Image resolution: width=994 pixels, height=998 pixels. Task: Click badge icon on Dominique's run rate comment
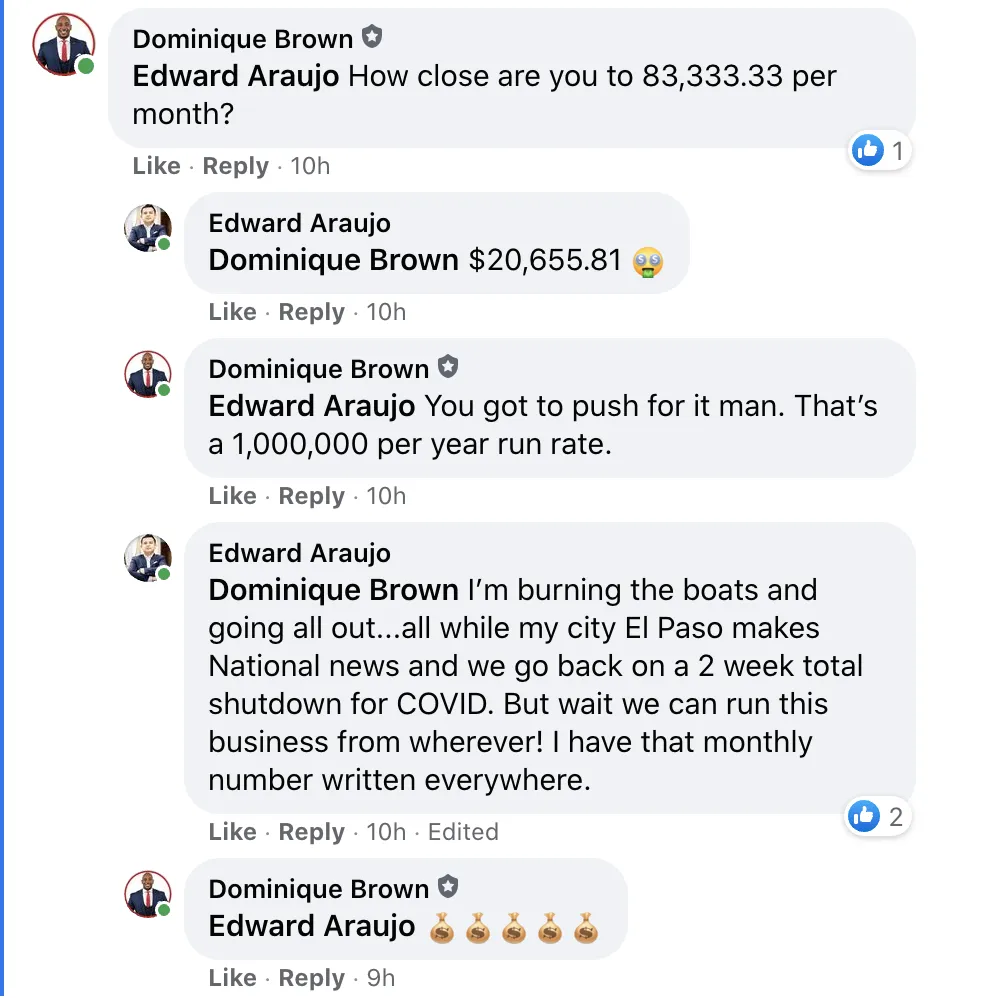(x=448, y=368)
